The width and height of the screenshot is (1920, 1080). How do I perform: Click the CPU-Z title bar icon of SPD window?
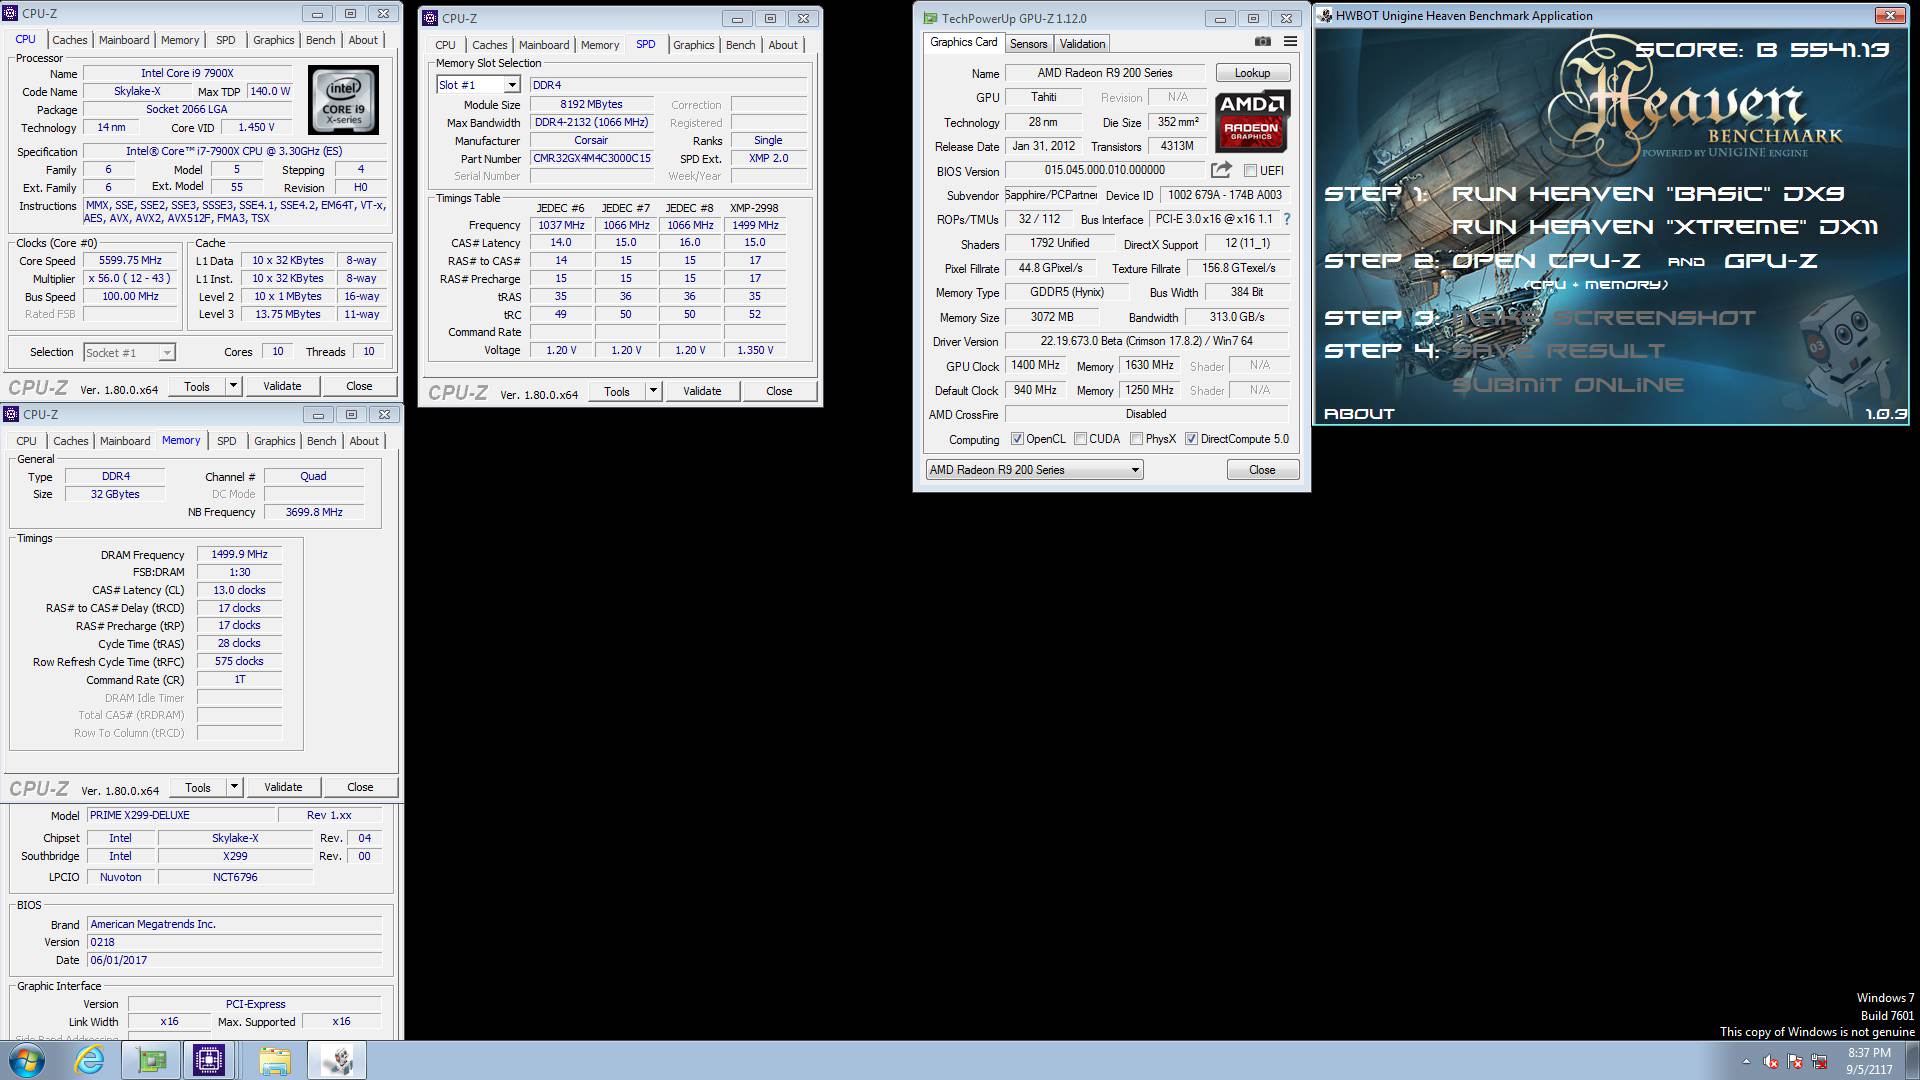[430, 18]
